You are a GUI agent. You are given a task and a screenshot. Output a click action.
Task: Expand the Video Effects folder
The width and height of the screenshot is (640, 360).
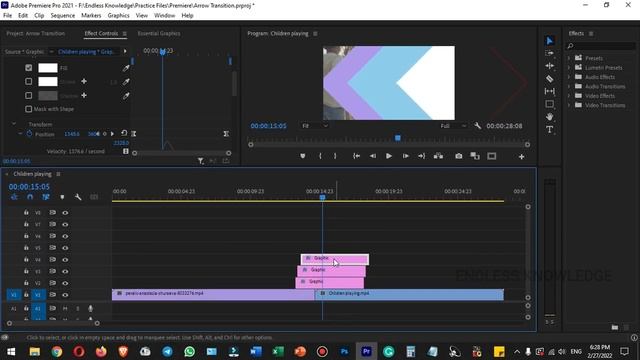569,96
